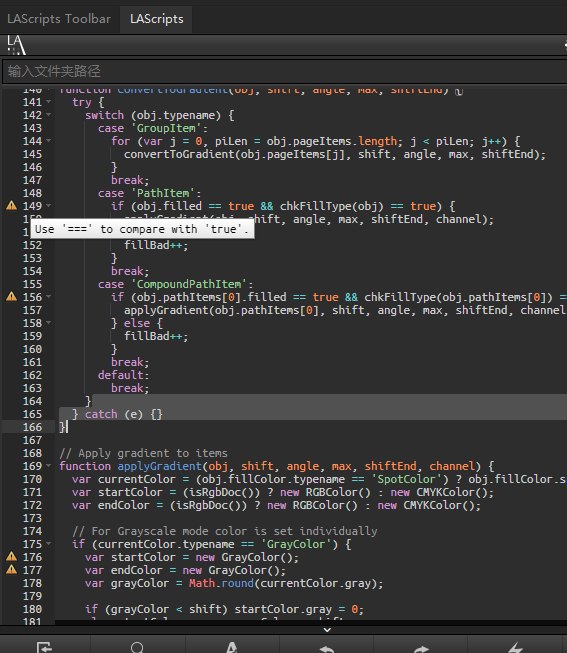The height and width of the screenshot is (653, 567).
Task: Switch to LAScripts Toolbar tab
Action: click(x=59, y=19)
